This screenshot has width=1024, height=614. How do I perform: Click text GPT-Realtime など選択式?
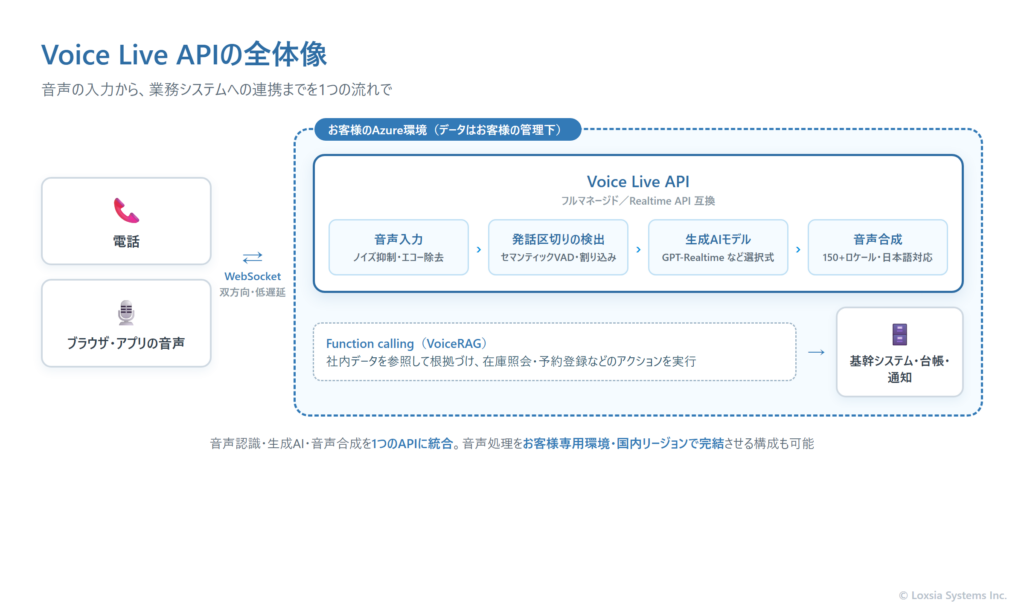pyautogui.click(x=718, y=257)
